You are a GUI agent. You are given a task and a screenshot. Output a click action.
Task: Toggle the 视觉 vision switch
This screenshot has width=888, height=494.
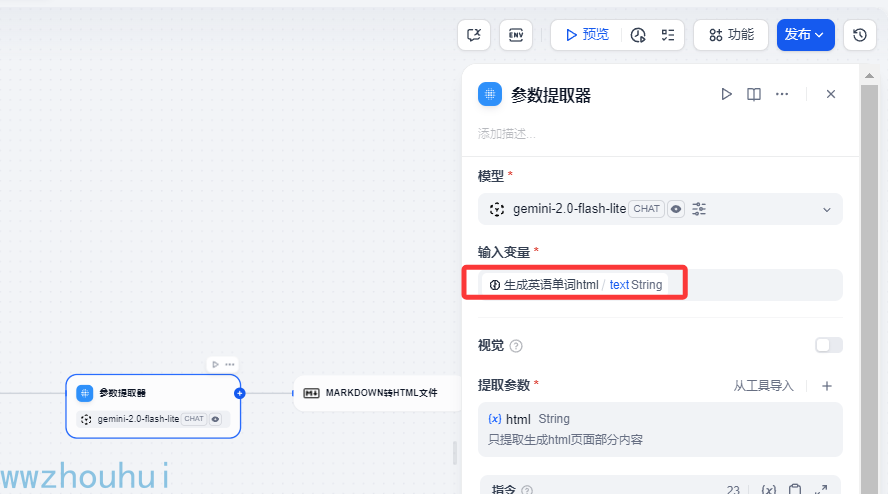[x=829, y=345]
